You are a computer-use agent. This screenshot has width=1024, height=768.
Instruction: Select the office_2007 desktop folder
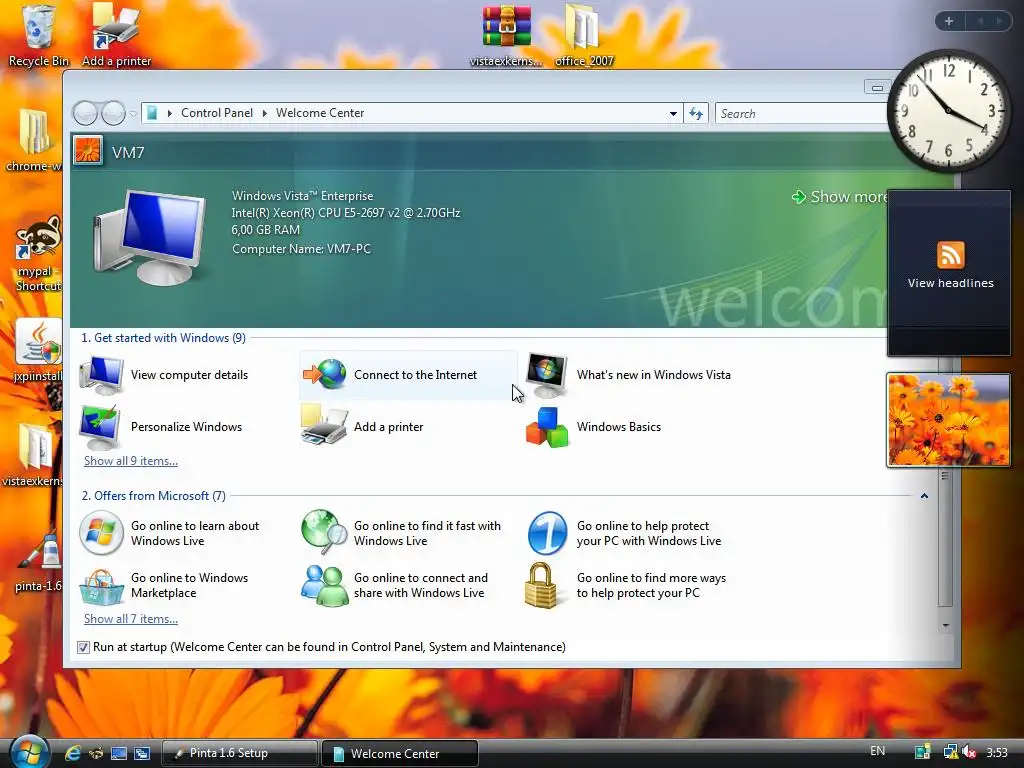[x=584, y=36]
